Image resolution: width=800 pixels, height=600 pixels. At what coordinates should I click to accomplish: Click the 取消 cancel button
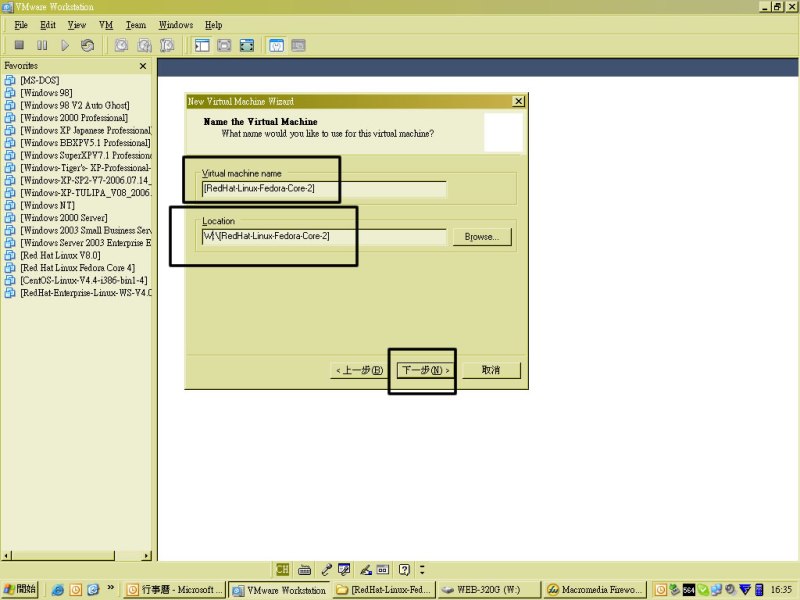click(490, 370)
